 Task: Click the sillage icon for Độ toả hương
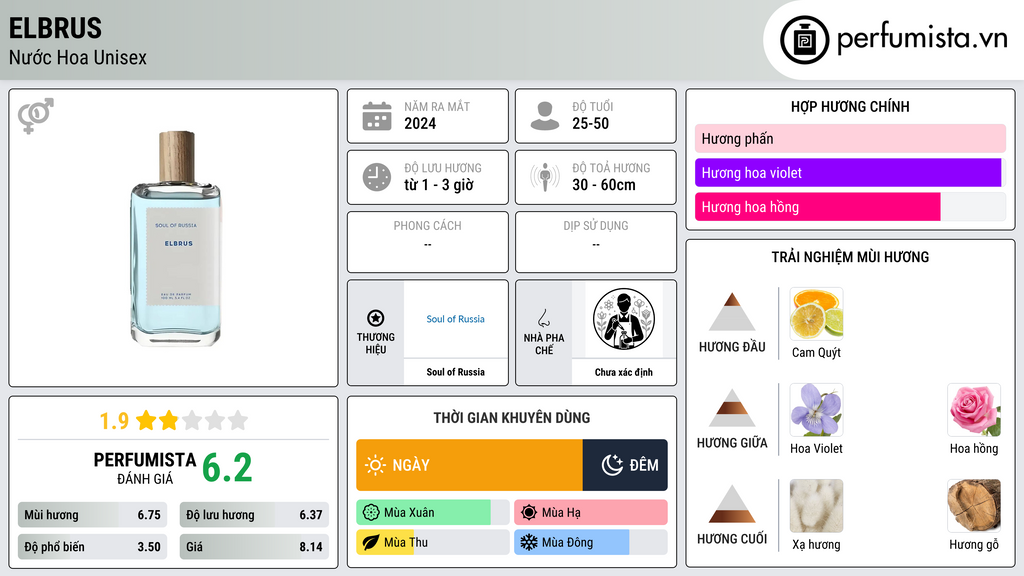pyautogui.click(x=545, y=177)
